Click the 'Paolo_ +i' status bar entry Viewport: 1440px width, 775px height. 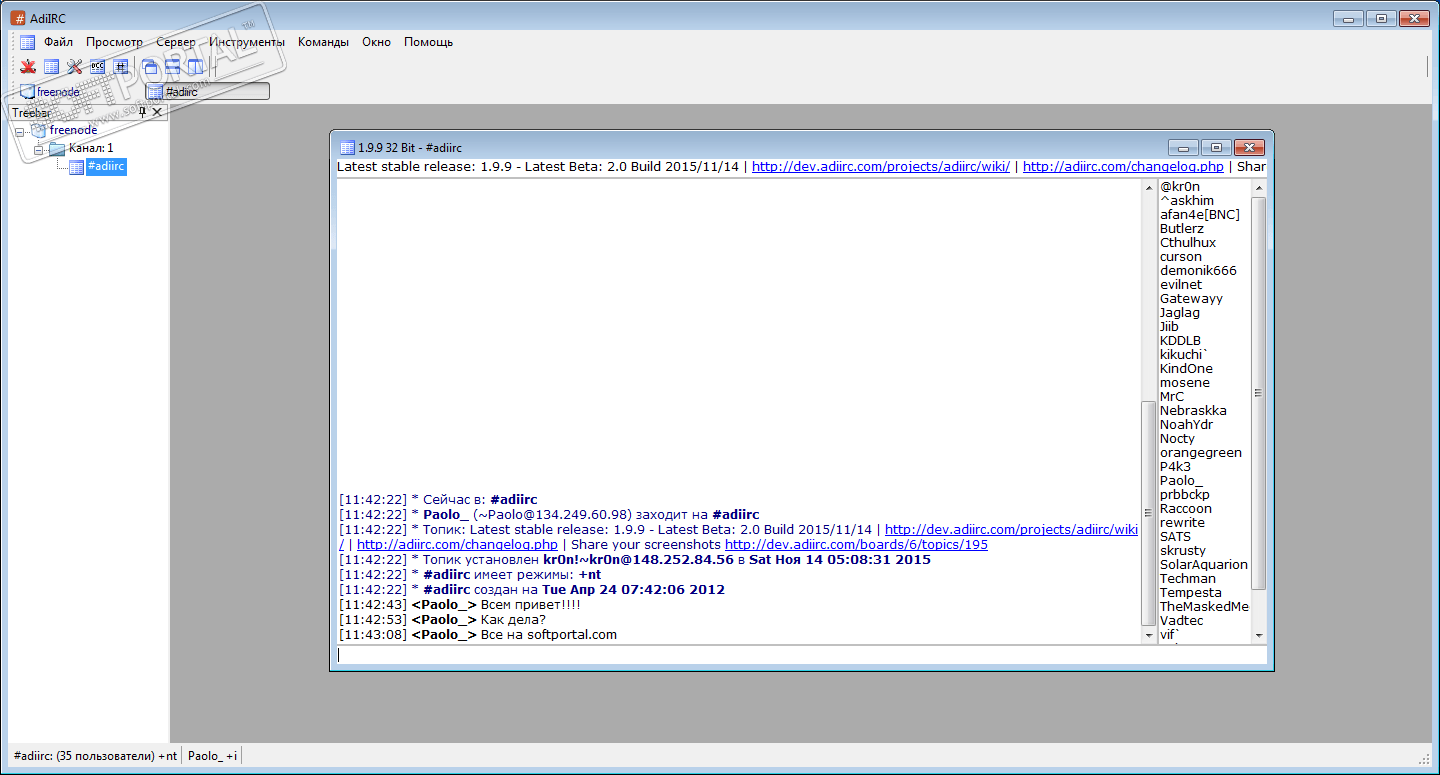pos(213,756)
